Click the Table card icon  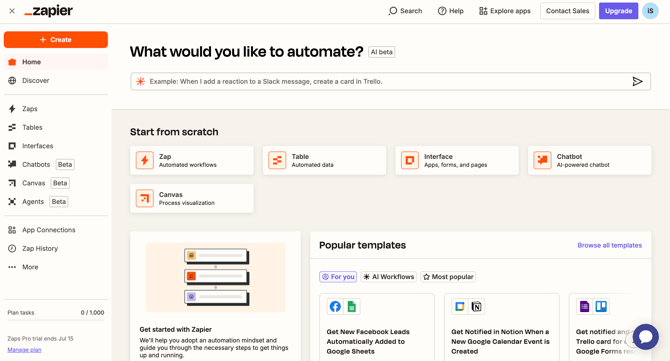pos(277,161)
